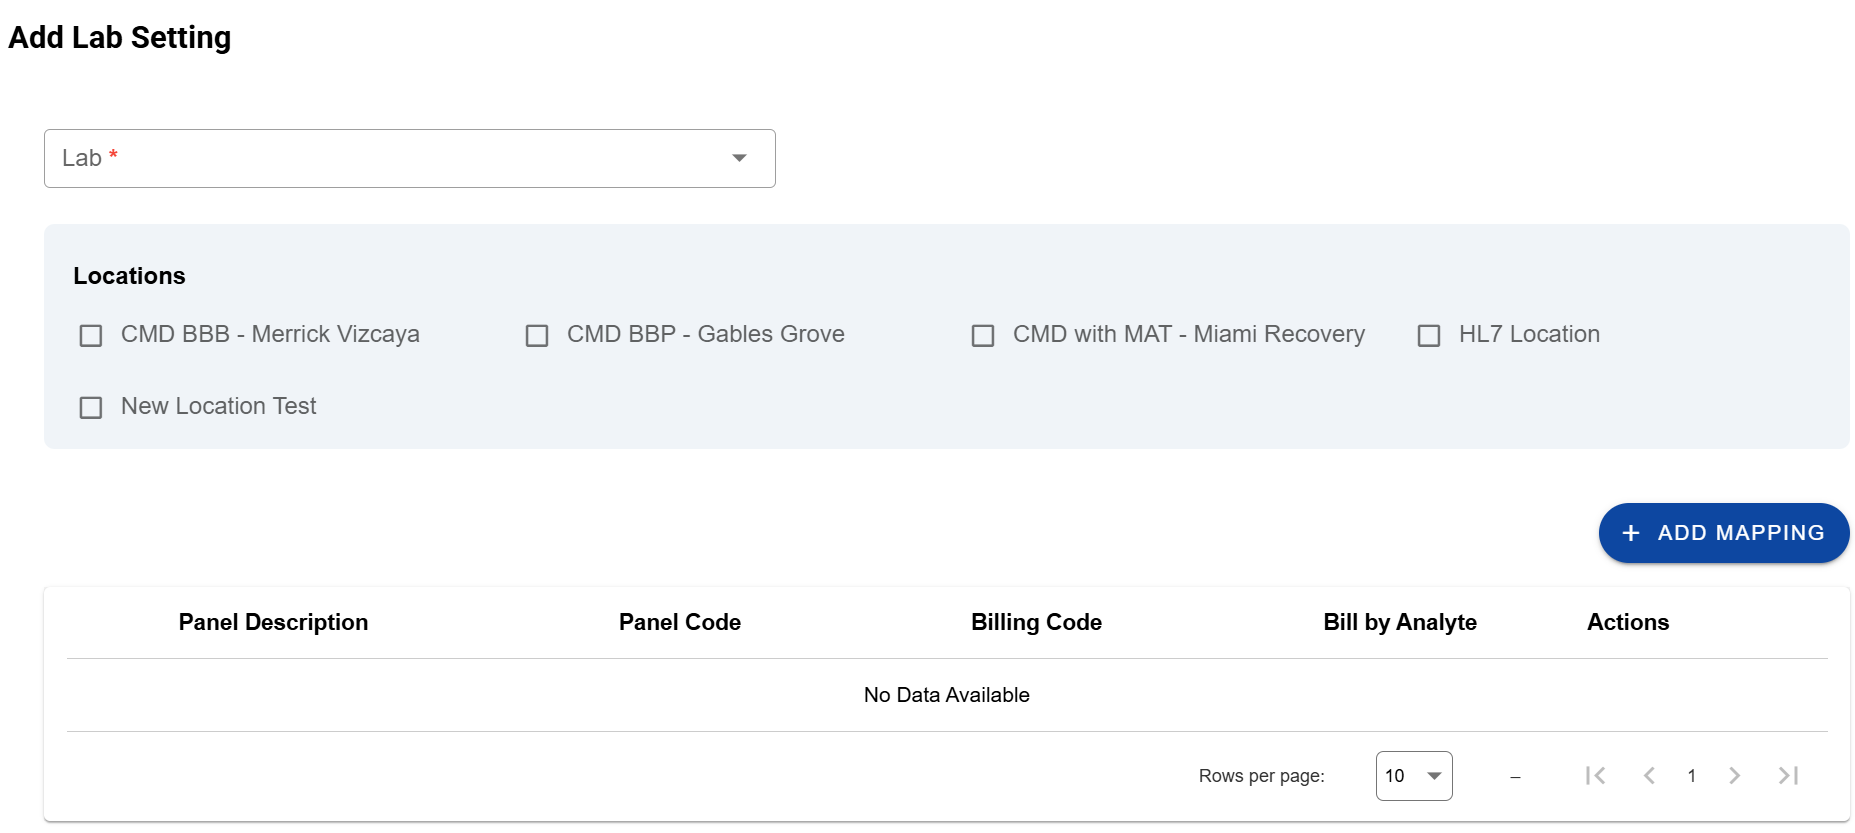Tick CMD with MAT - Miami Recovery

[x=983, y=335]
